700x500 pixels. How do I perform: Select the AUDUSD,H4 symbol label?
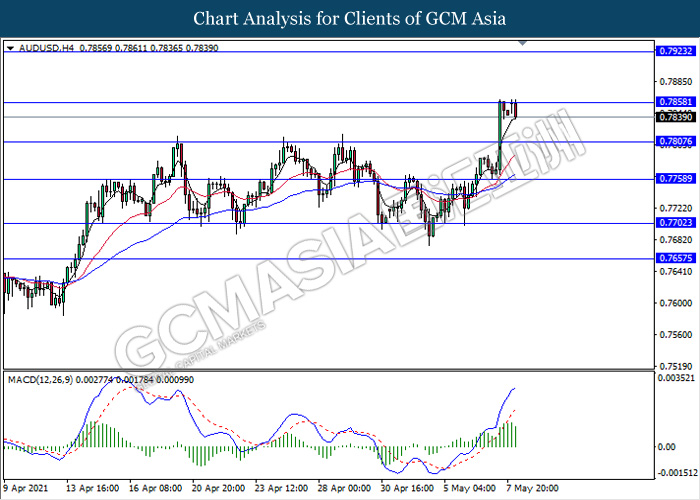46,48
